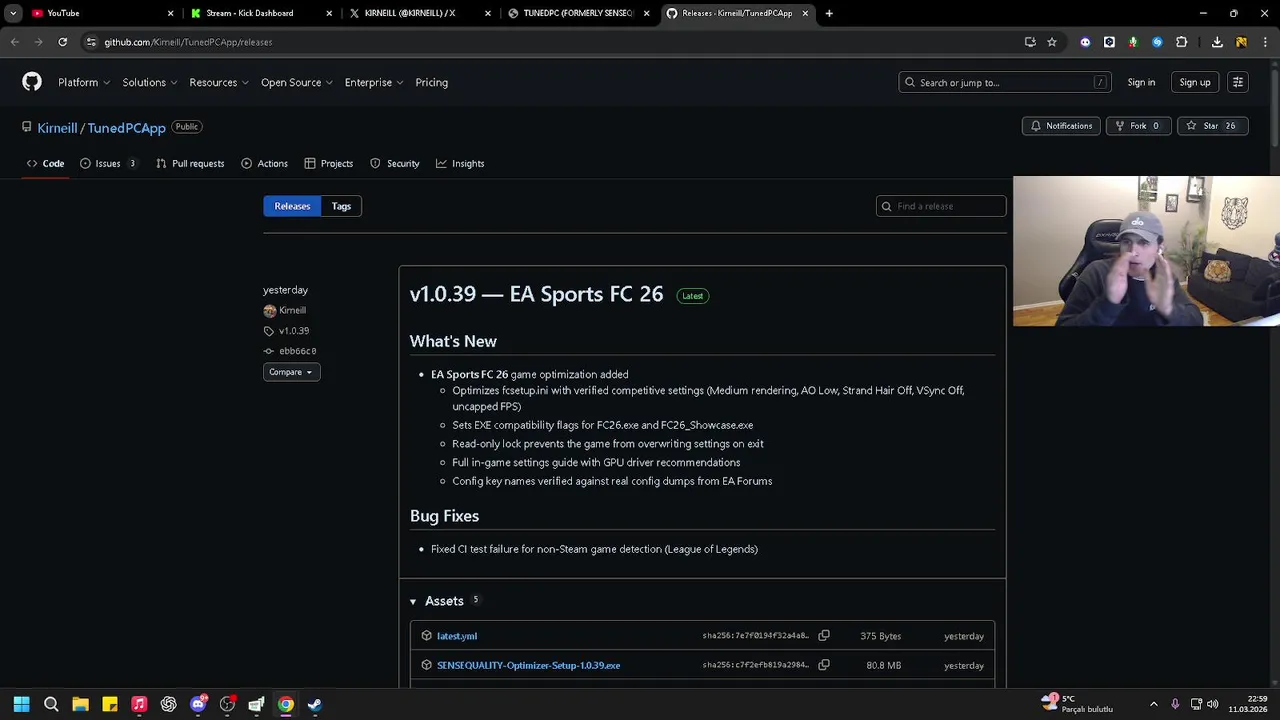Image resolution: width=1280 pixels, height=720 pixels.
Task: Click the address bar URL
Action: (x=188, y=42)
